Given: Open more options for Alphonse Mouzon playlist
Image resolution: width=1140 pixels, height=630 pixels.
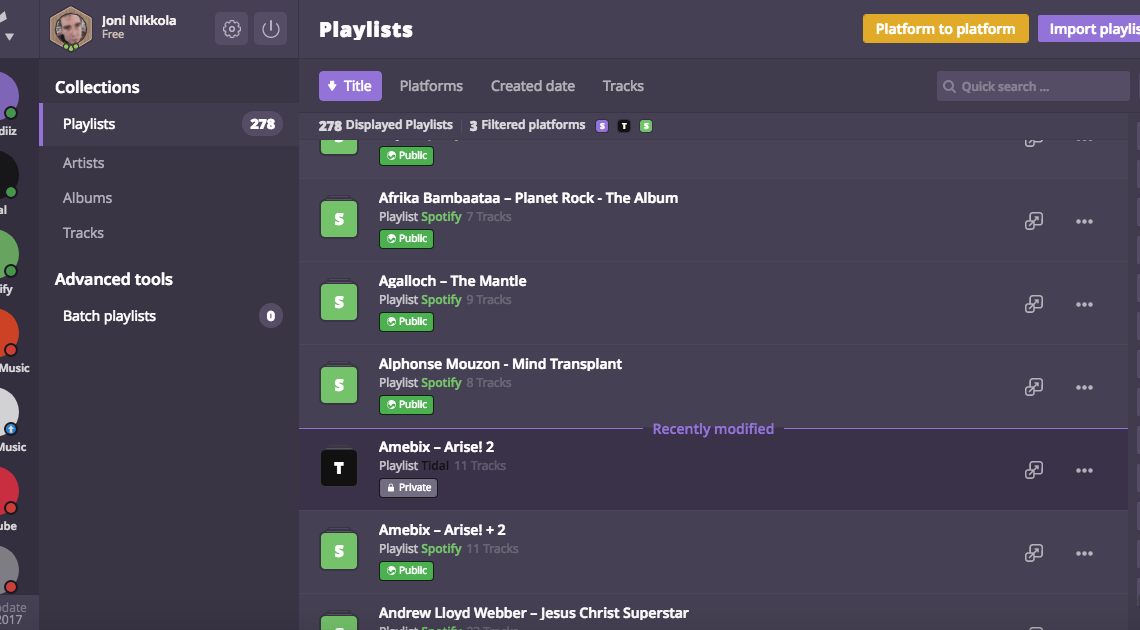Looking at the screenshot, I should [1084, 387].
